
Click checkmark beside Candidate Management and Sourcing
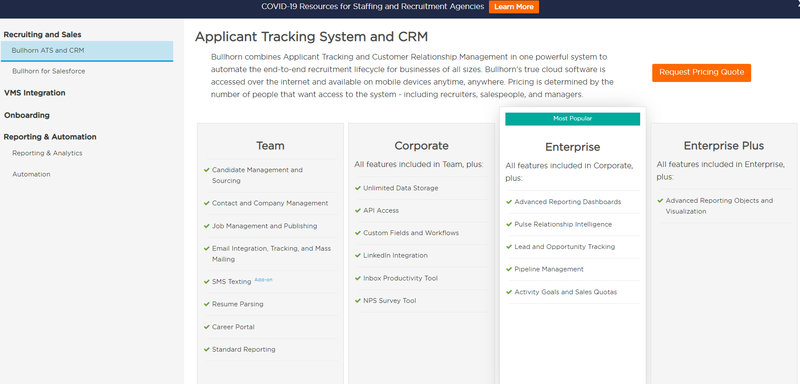(207, 170)
